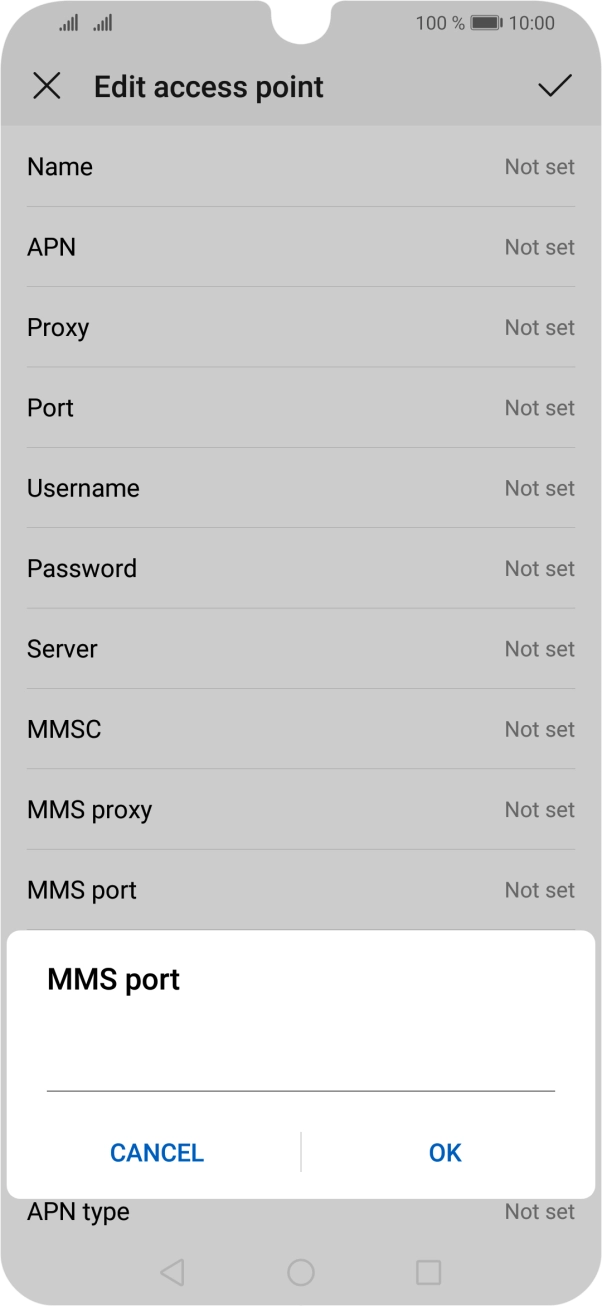Open the APN setting
The image size is (602, 1306).
coord(300,247)
